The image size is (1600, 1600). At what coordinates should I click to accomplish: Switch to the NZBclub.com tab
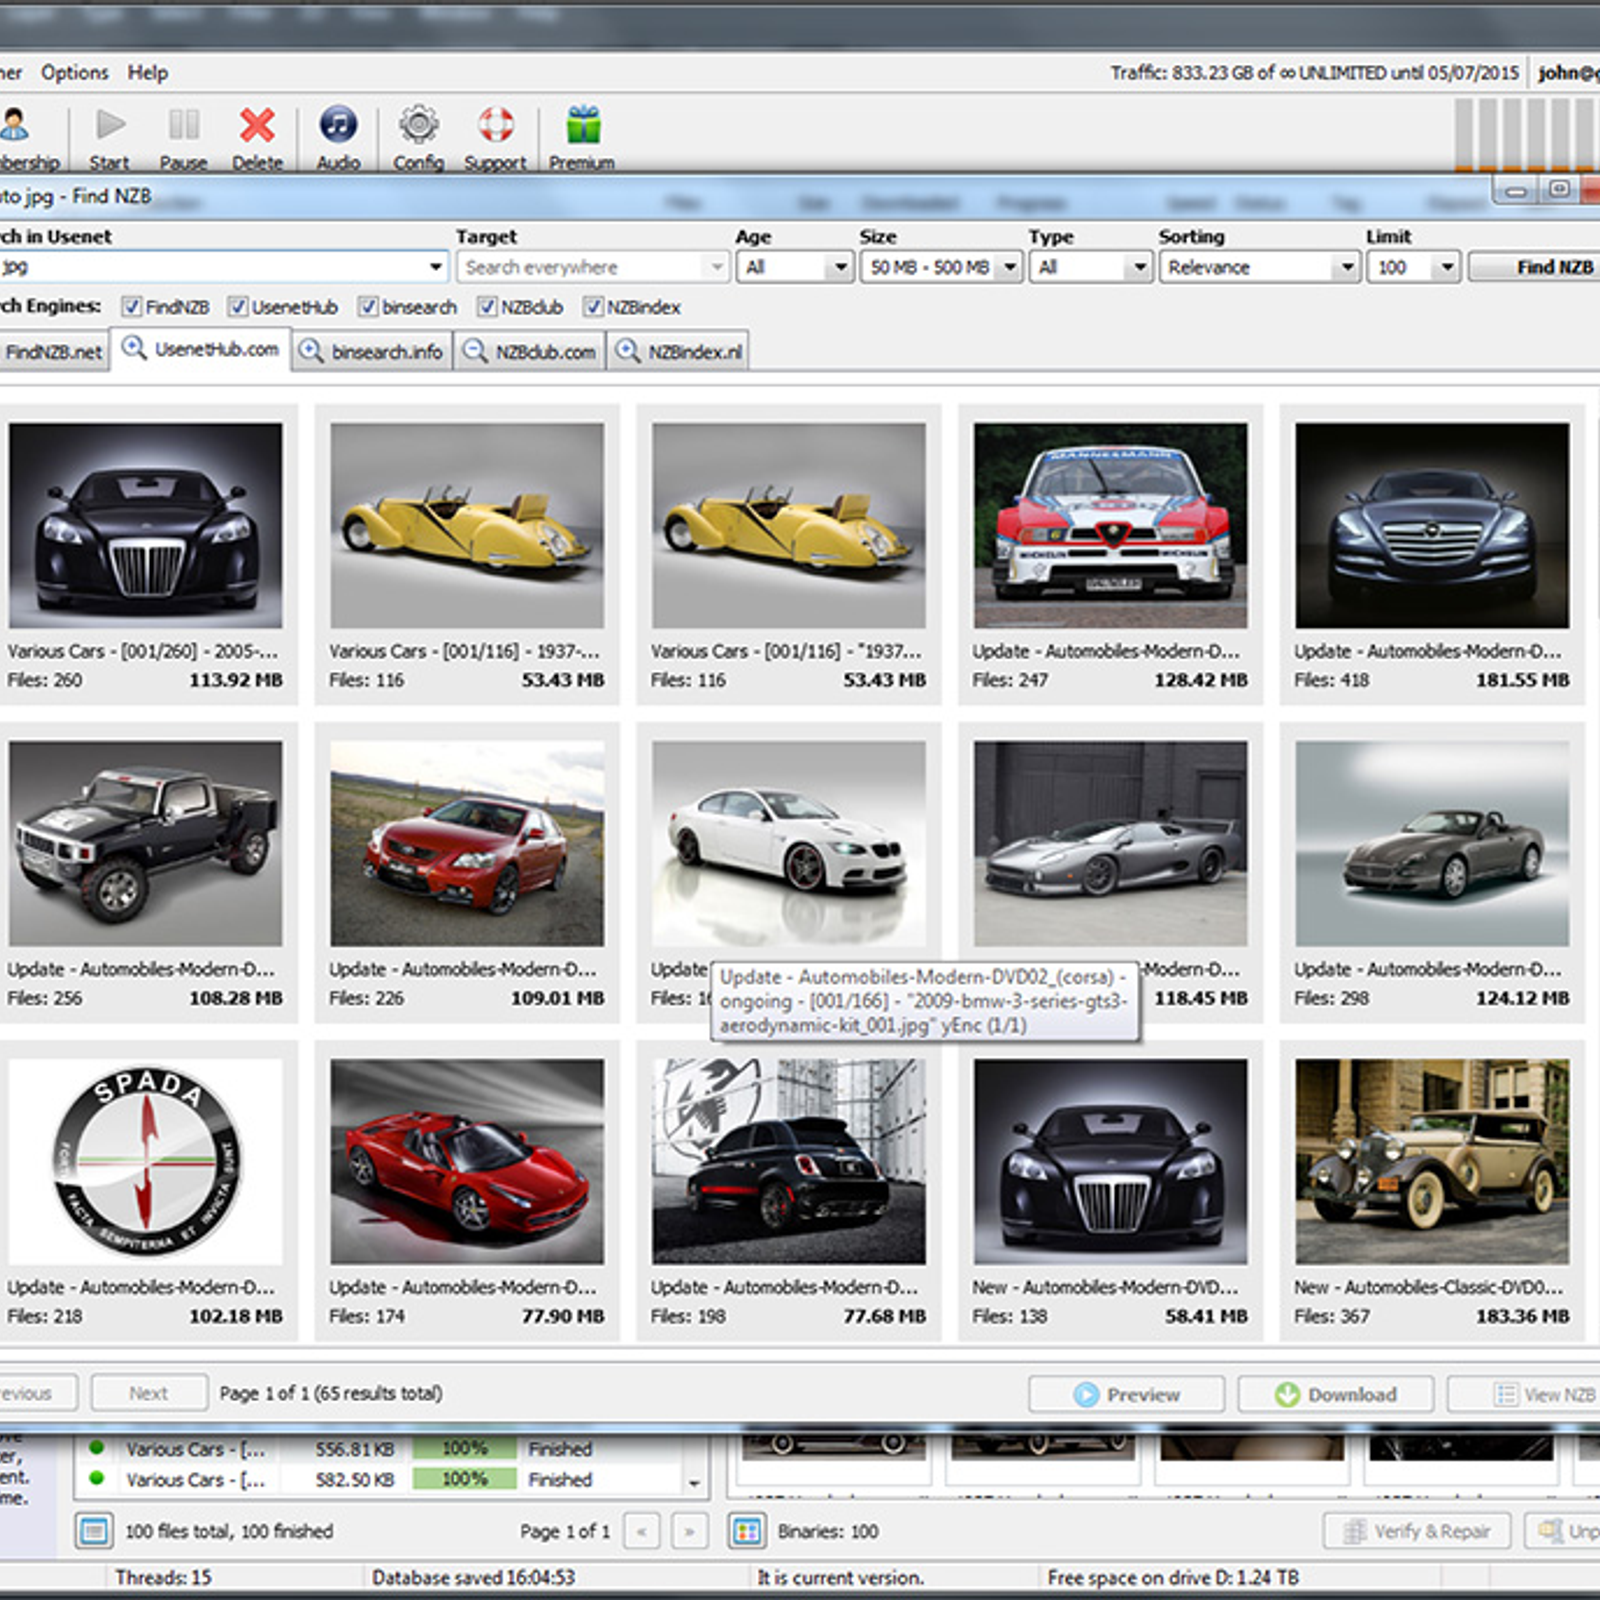[x=530, y=352]
